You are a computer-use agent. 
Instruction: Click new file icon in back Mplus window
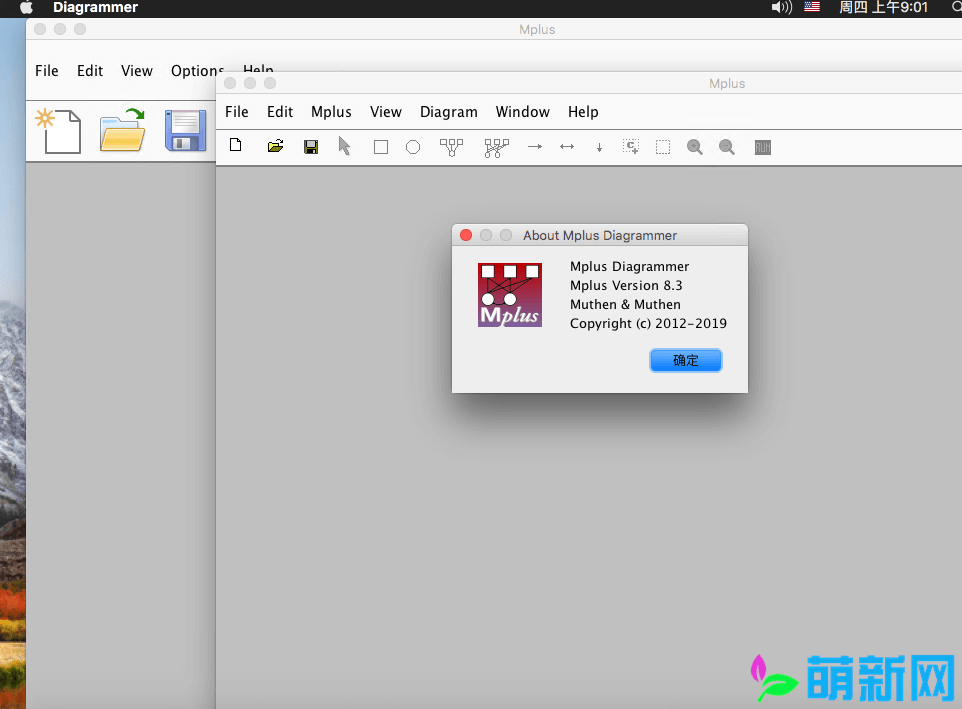pos(58,131)
